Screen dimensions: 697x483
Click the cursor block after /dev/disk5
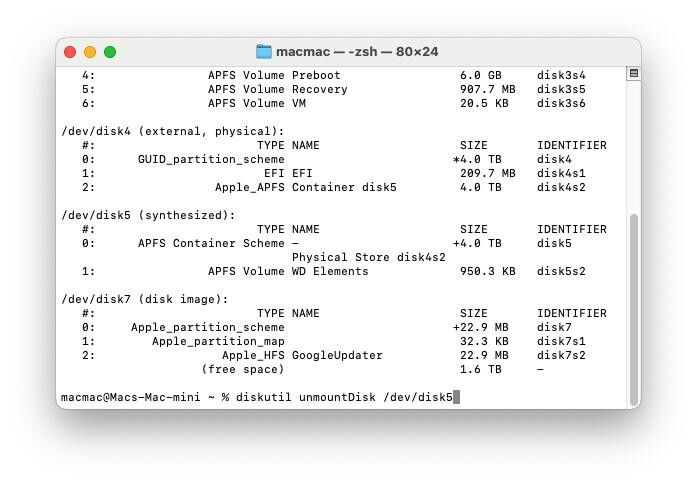click(456, 397)
